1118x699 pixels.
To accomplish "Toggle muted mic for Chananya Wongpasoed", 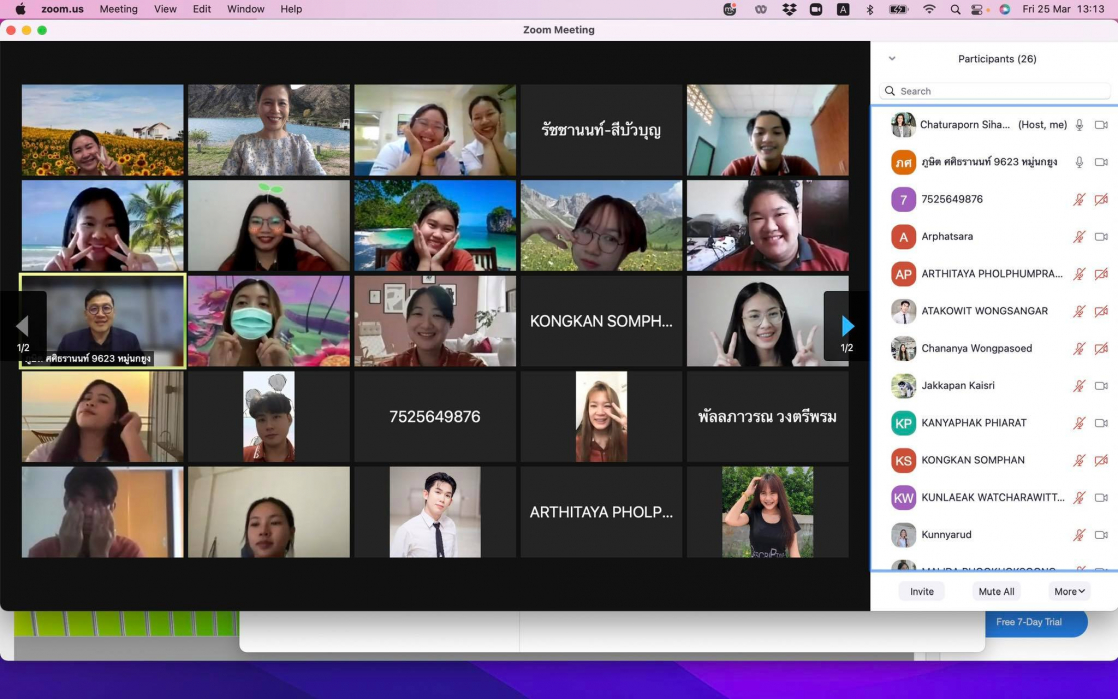I will [x=1079, y=349].
